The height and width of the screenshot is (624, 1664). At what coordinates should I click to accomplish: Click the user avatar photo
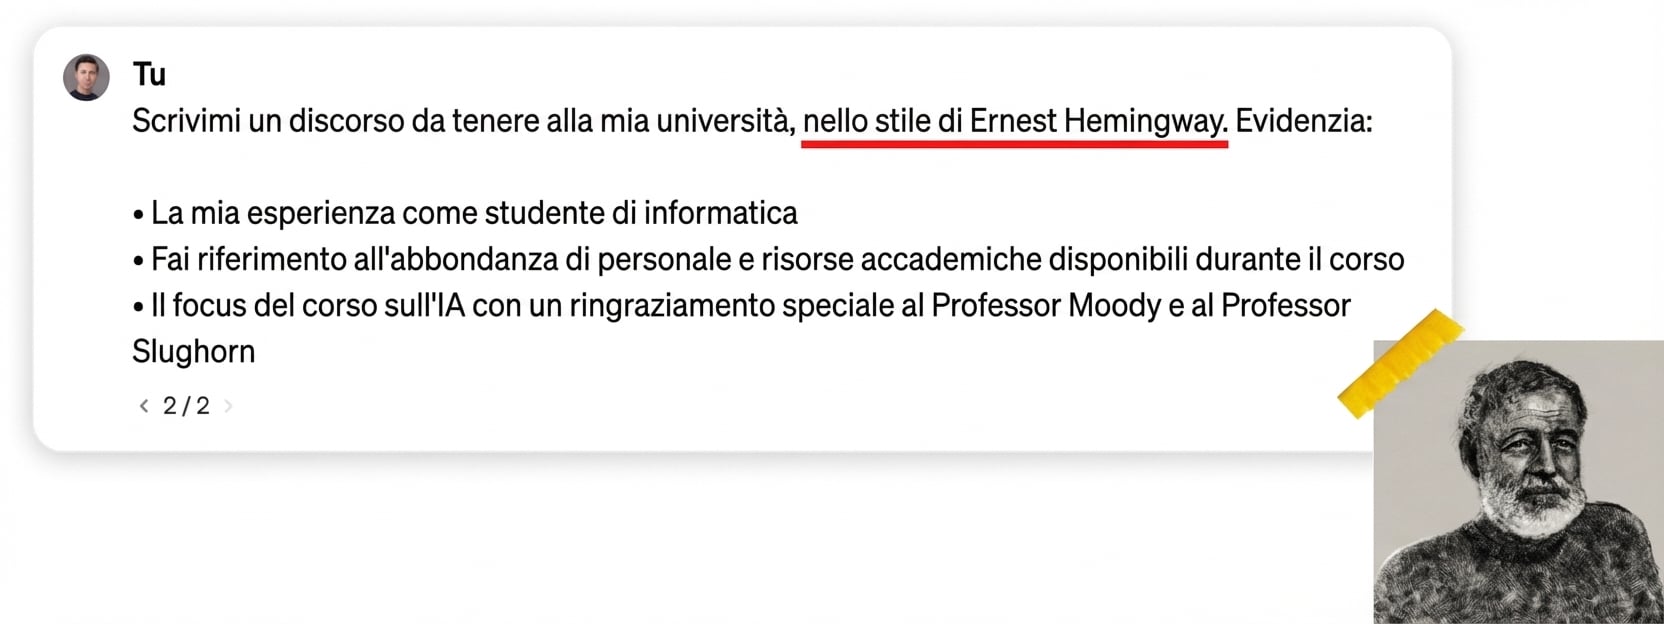tap(86, 78)
